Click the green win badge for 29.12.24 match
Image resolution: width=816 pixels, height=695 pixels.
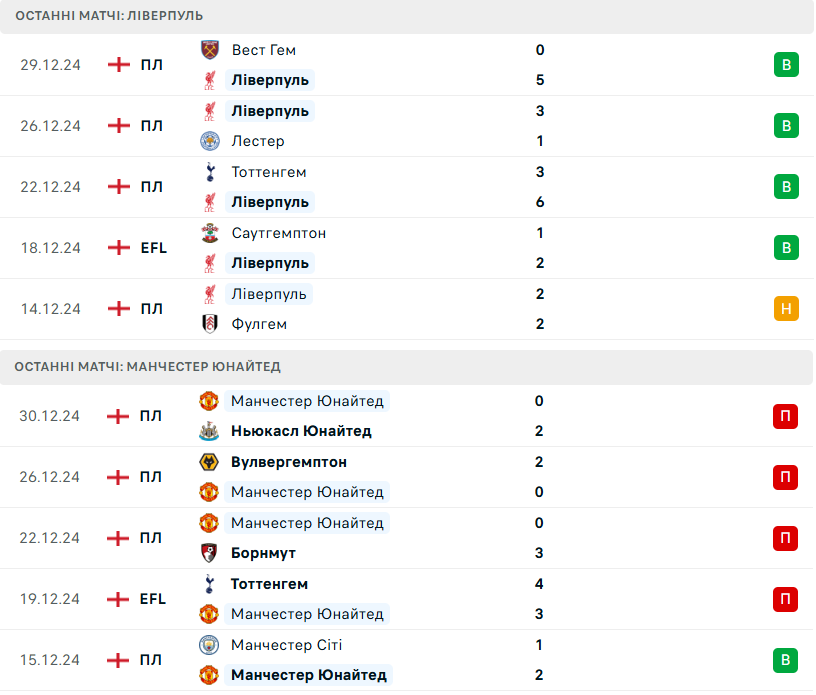pos(786,65)
